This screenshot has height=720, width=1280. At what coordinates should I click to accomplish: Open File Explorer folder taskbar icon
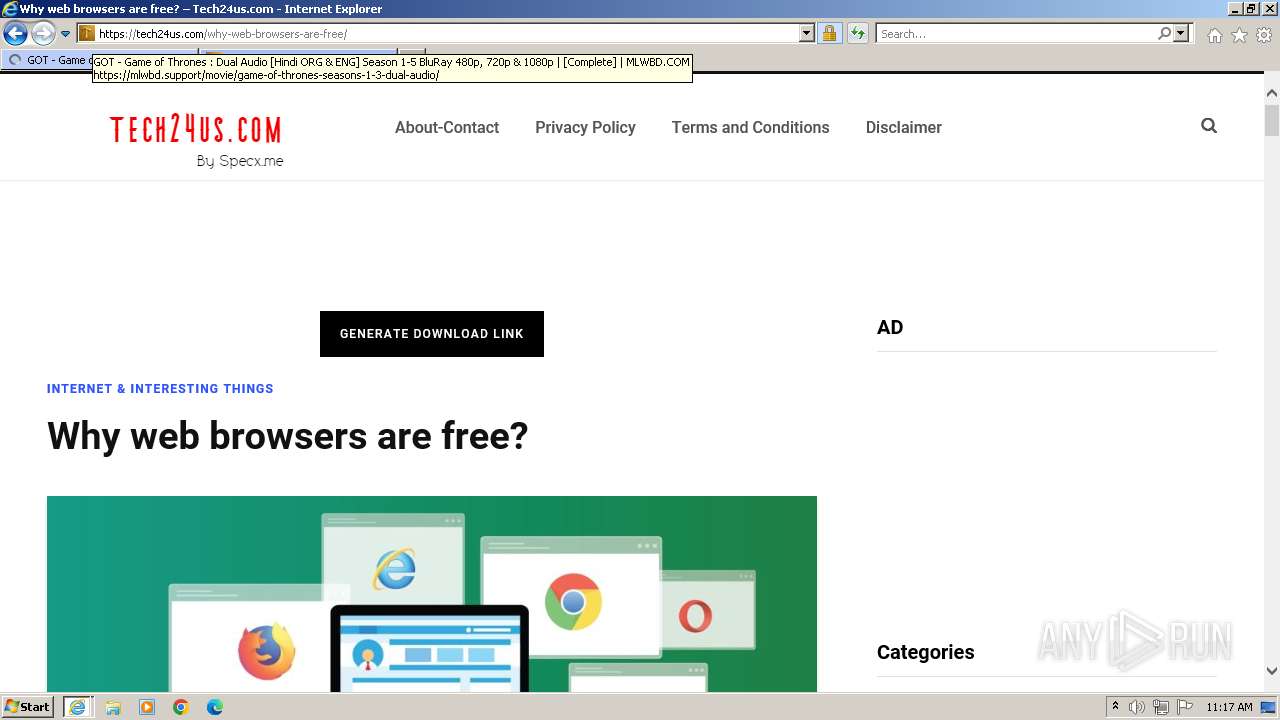pyautogui.click(x=113, y=707)
